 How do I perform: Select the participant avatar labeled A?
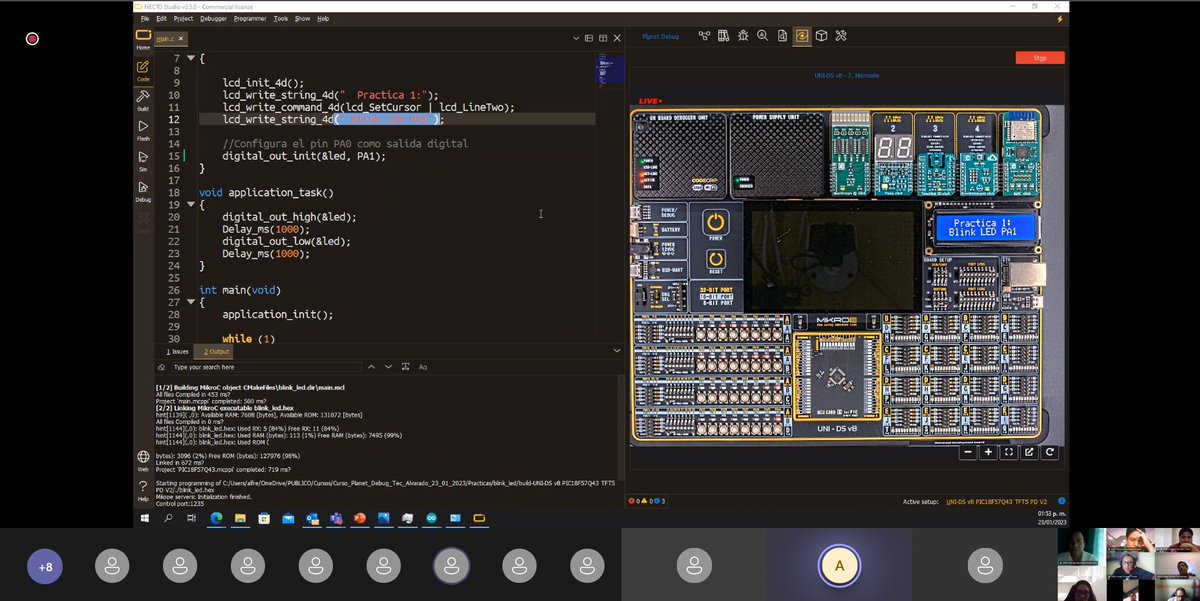point(839,567)
